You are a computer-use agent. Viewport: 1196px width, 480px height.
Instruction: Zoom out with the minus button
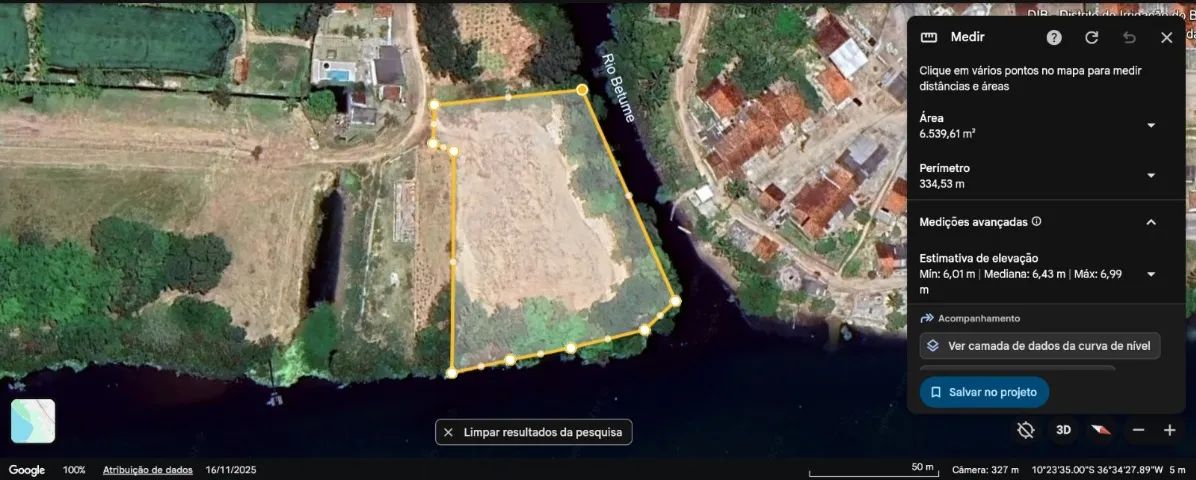(x=1138, y=430)
